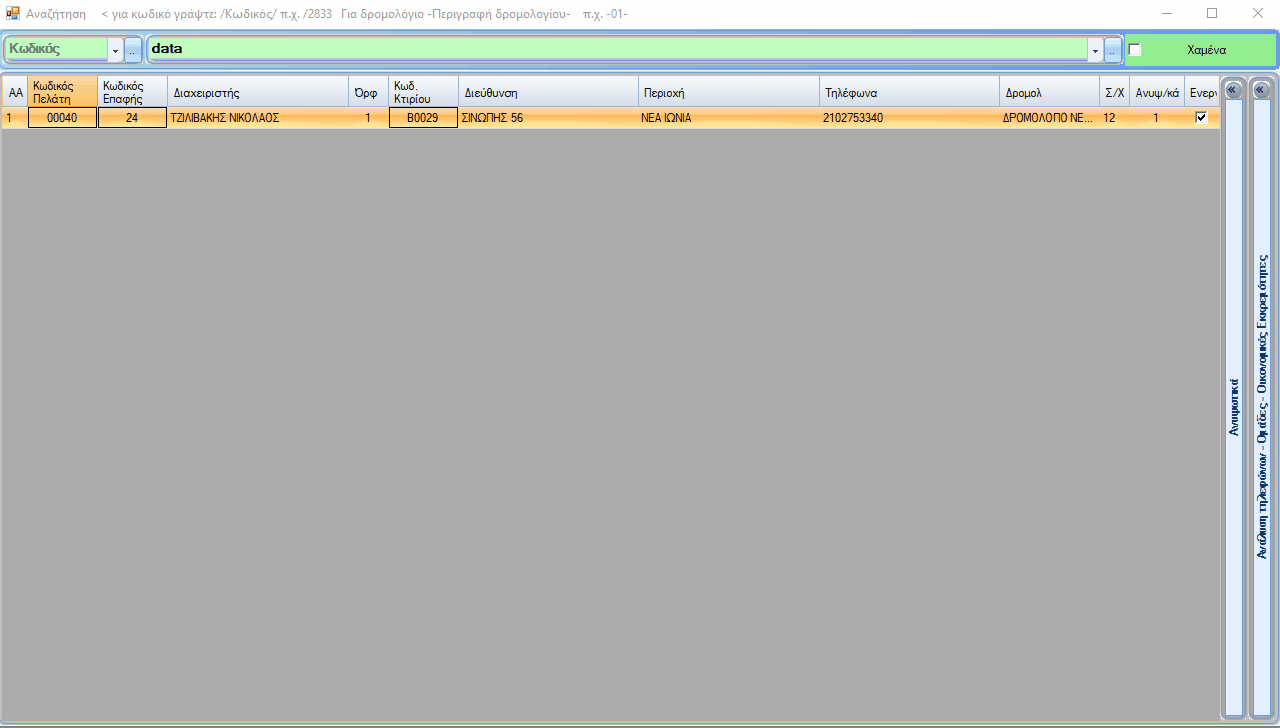Click ΤΖΙΛΙΒΑΚΗΣ ΝΙΚΟΛΑΟΣ in the results row
1280x728 pixels.
[226, 118]
